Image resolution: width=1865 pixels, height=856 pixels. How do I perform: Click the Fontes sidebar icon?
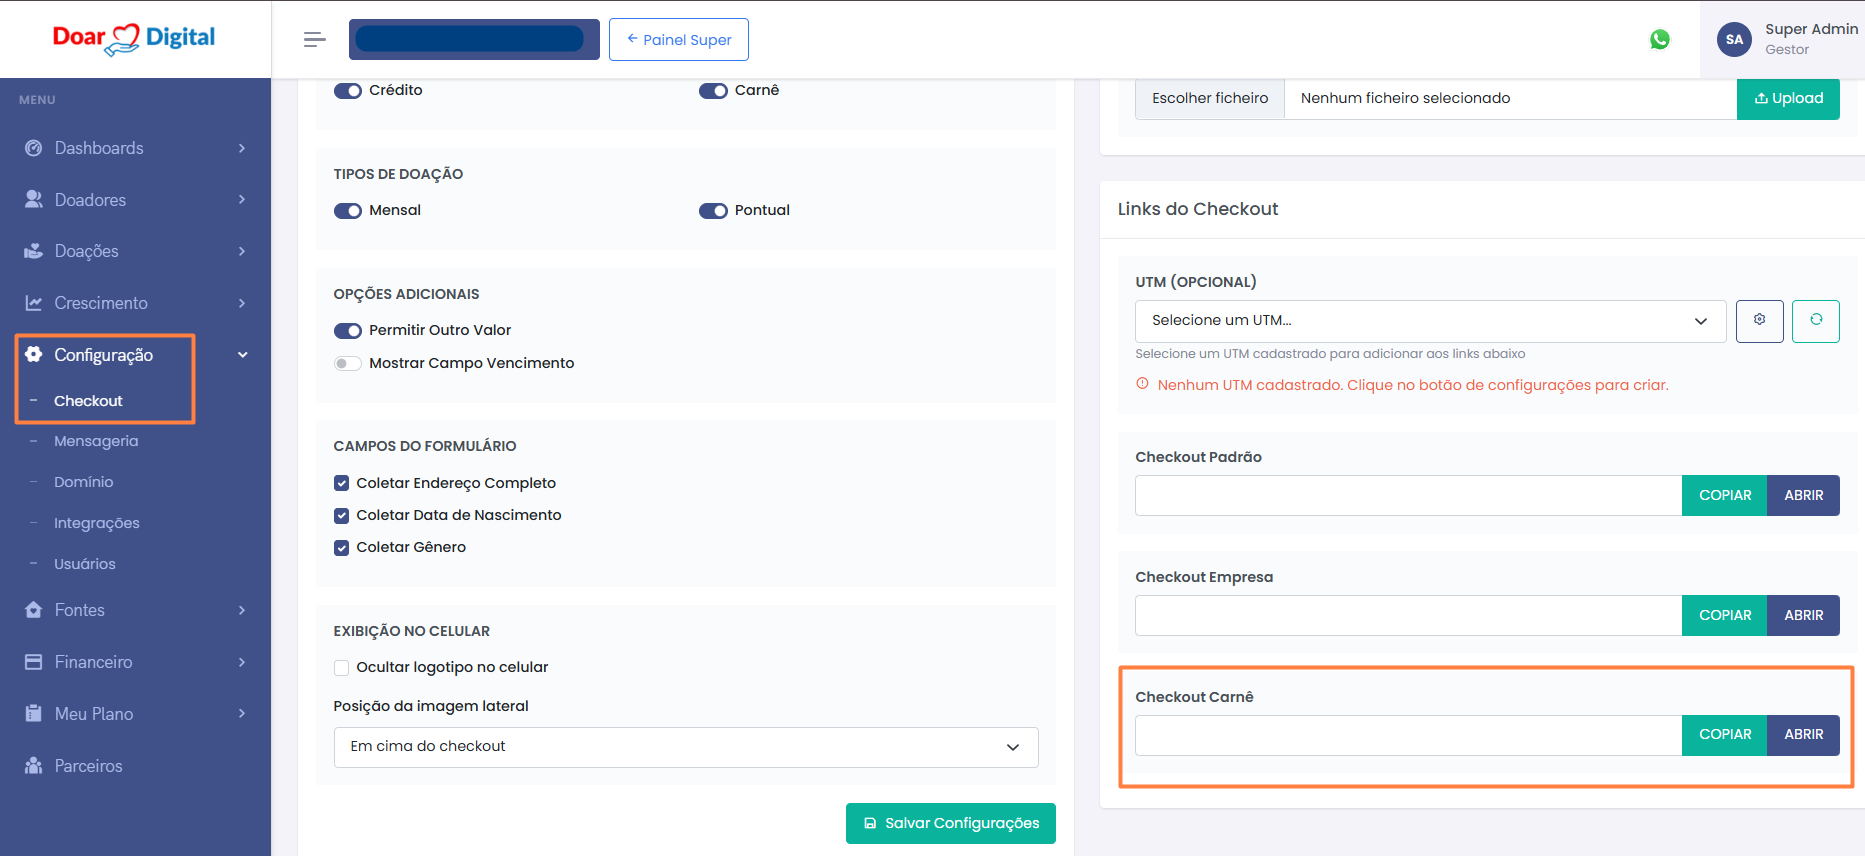[x=34, y=610]
